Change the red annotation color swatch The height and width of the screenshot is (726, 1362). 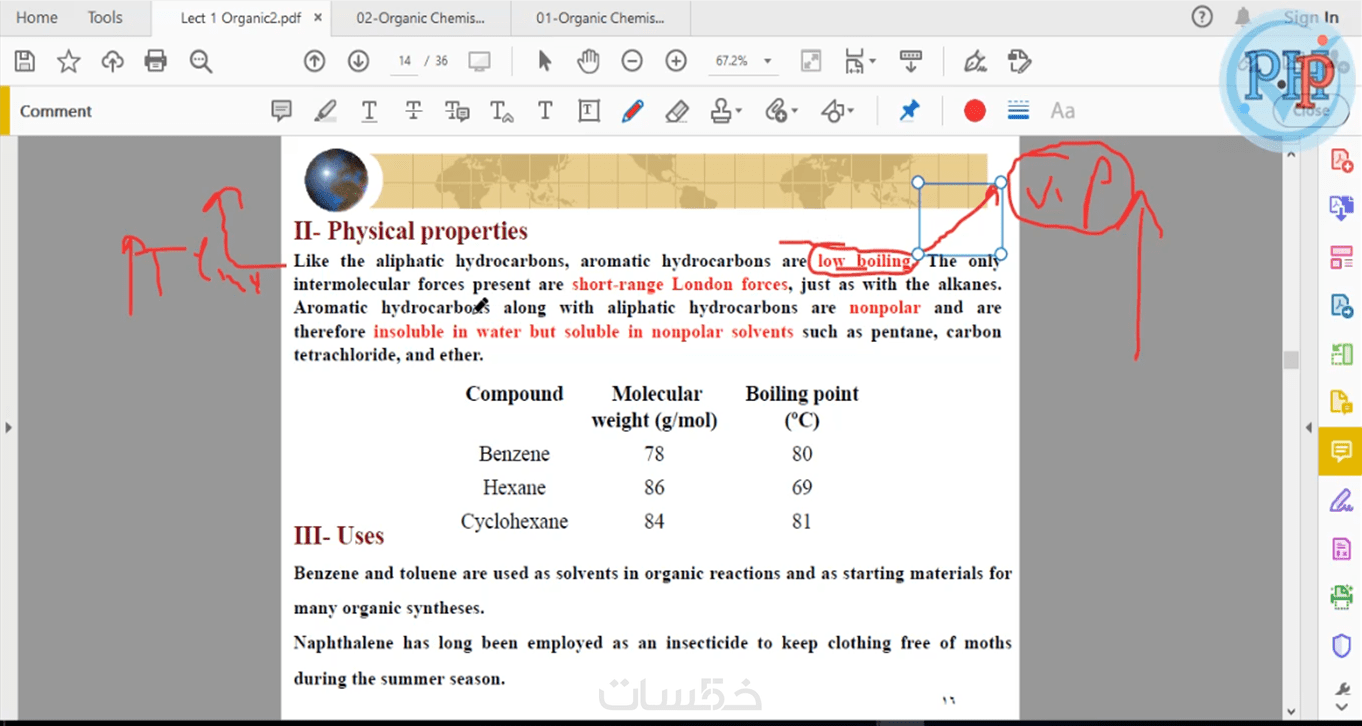[x=975, y=111]
